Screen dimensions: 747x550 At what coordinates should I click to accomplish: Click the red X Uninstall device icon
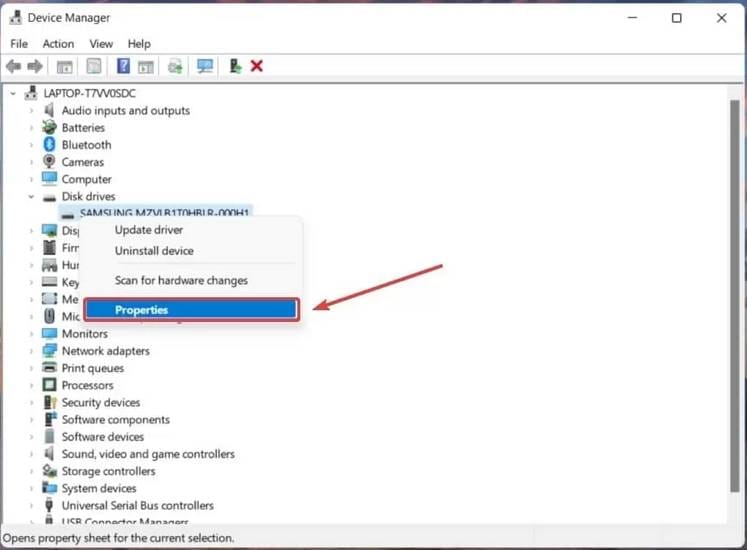(x=257, y=66)
